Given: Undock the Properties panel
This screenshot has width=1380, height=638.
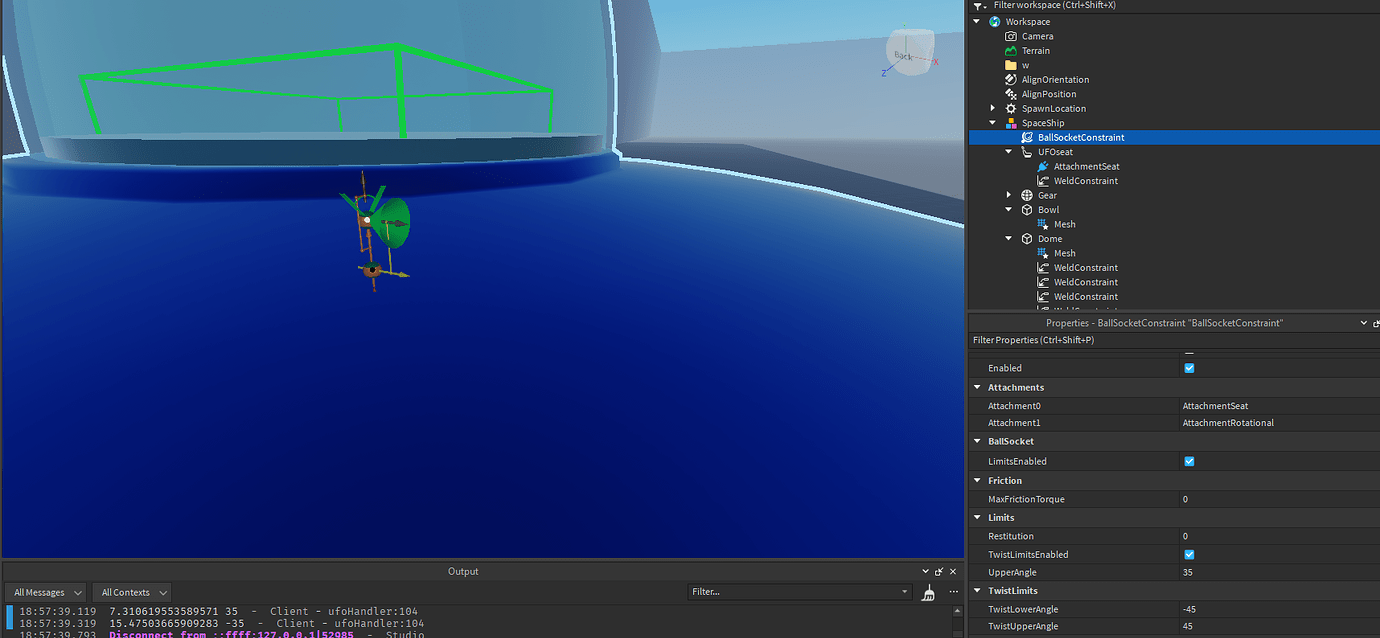Looking at the screenshot, I should click(1376, 323).
